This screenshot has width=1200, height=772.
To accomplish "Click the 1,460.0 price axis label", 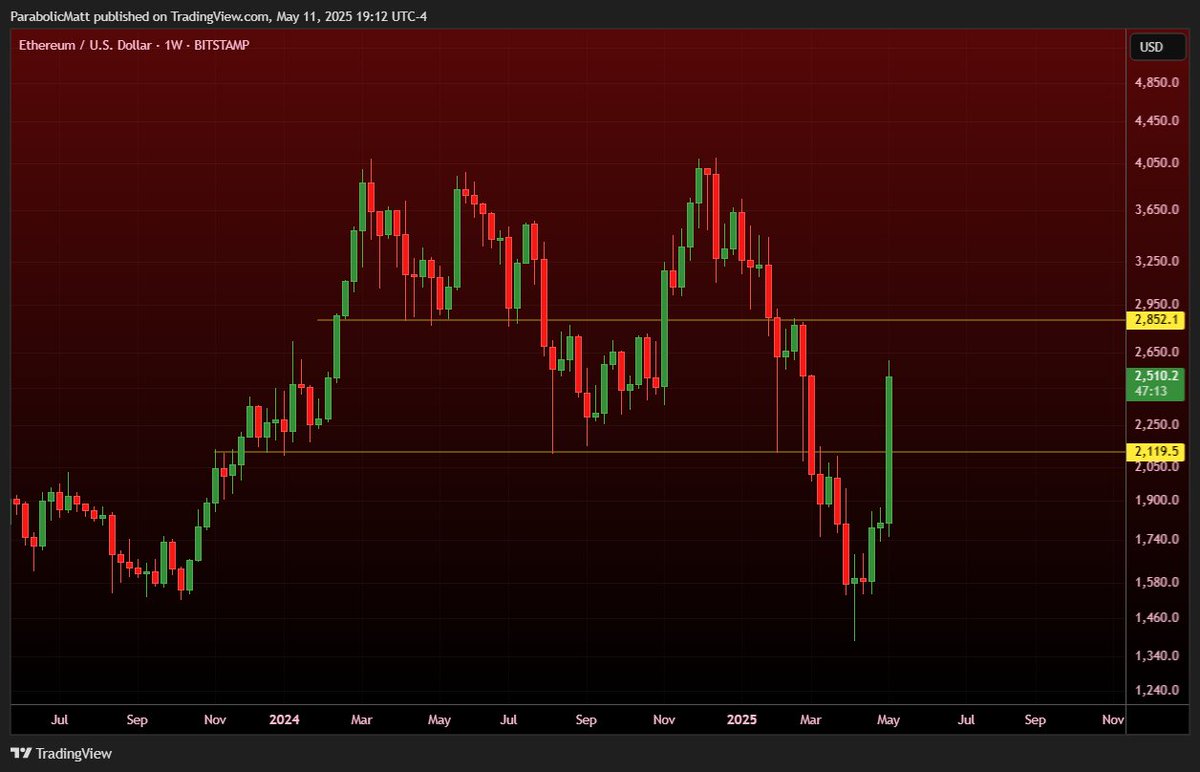I will 1155,618.
